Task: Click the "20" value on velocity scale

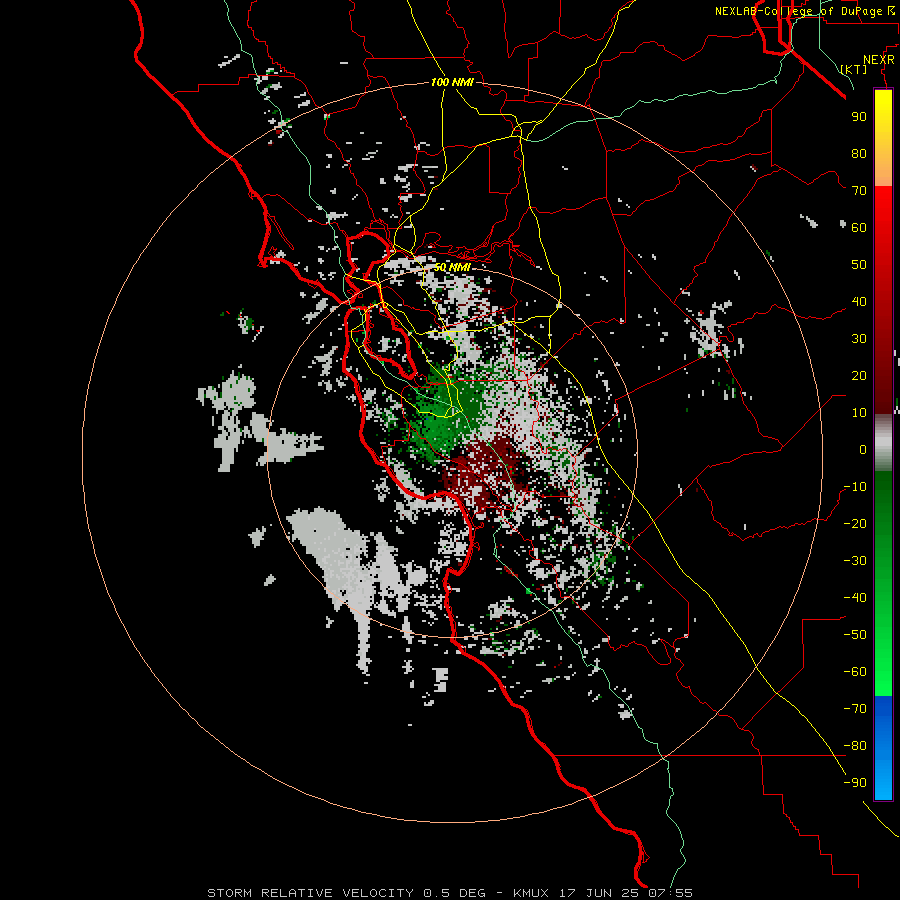Action: point(859,375)
